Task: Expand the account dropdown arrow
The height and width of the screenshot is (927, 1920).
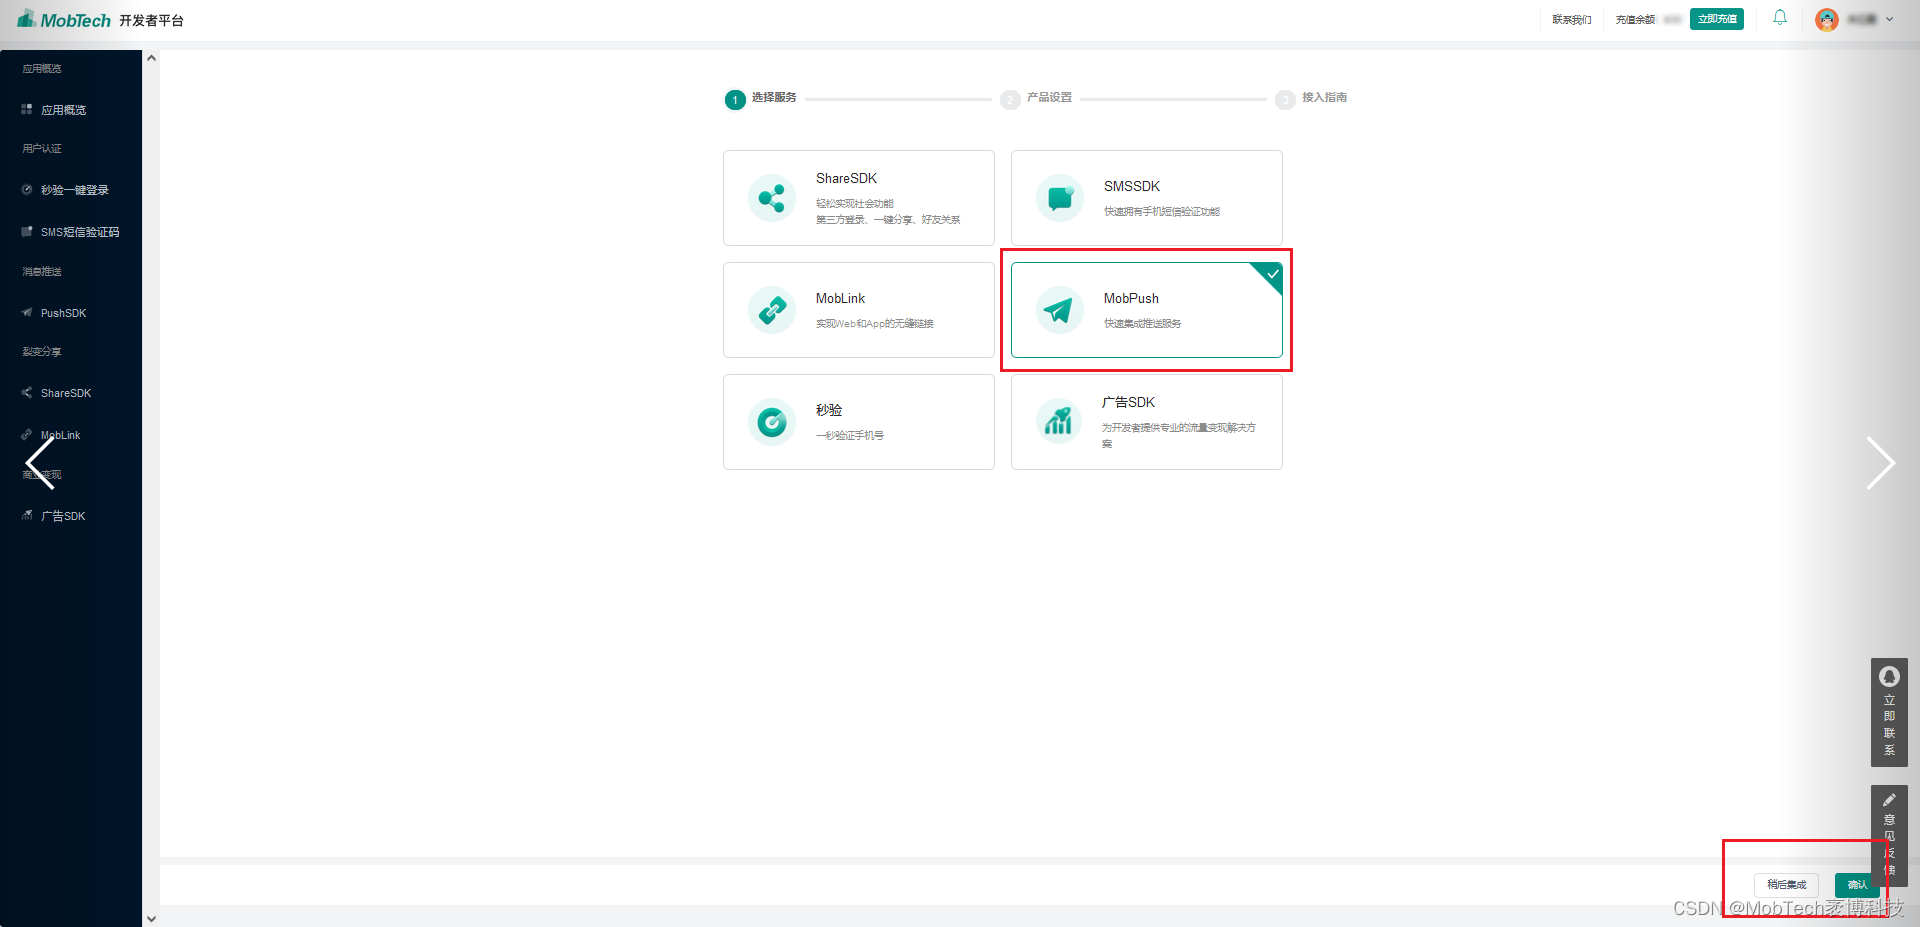Action: [1889, 19]
